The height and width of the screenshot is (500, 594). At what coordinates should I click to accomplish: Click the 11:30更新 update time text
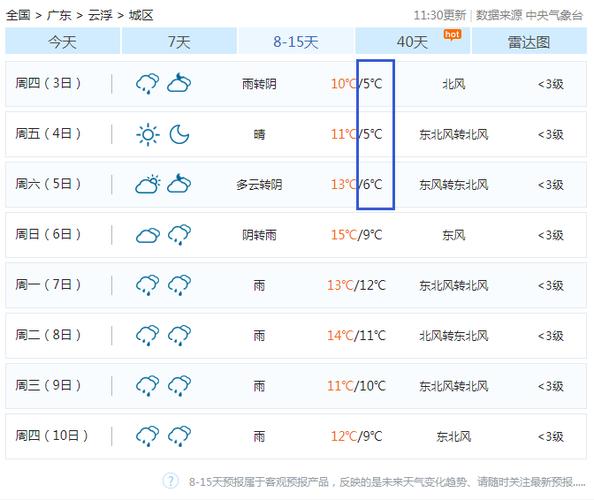click(439, 16)
